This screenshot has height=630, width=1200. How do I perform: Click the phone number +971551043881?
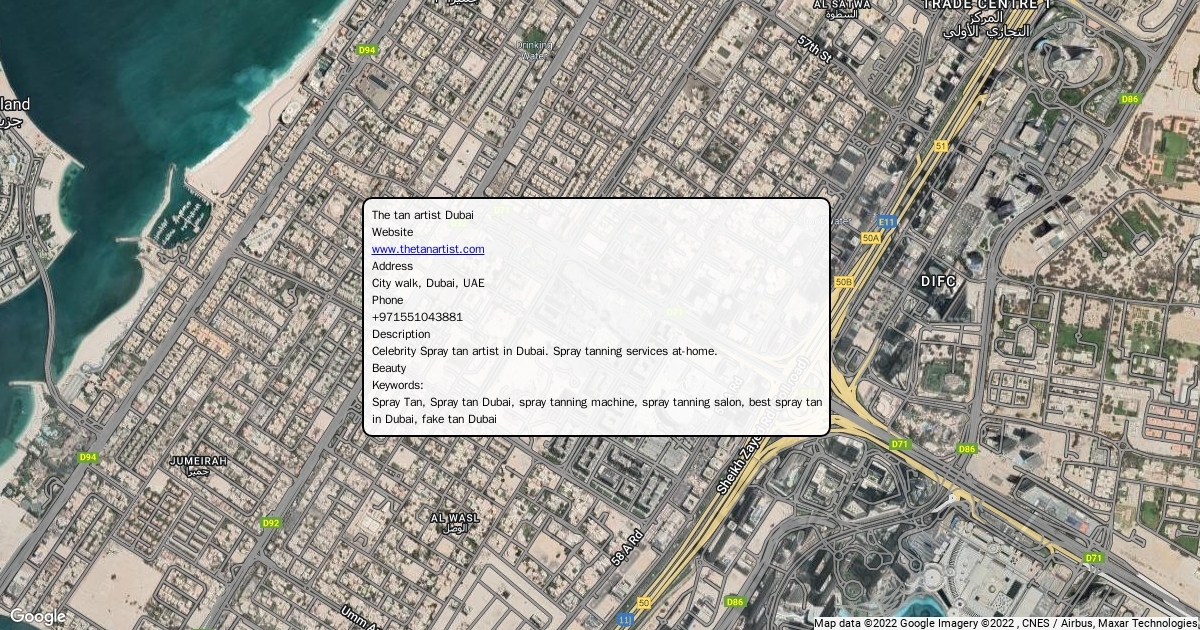(x=417, y=317)
